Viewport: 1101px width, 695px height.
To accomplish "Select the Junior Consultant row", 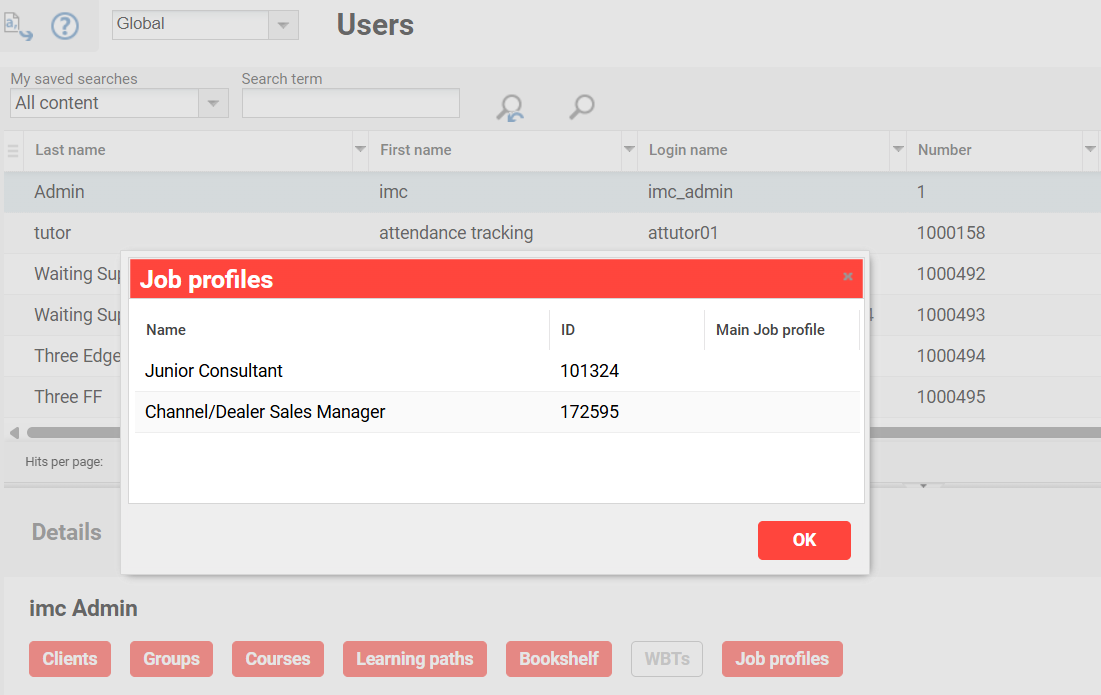I will 496,371.
